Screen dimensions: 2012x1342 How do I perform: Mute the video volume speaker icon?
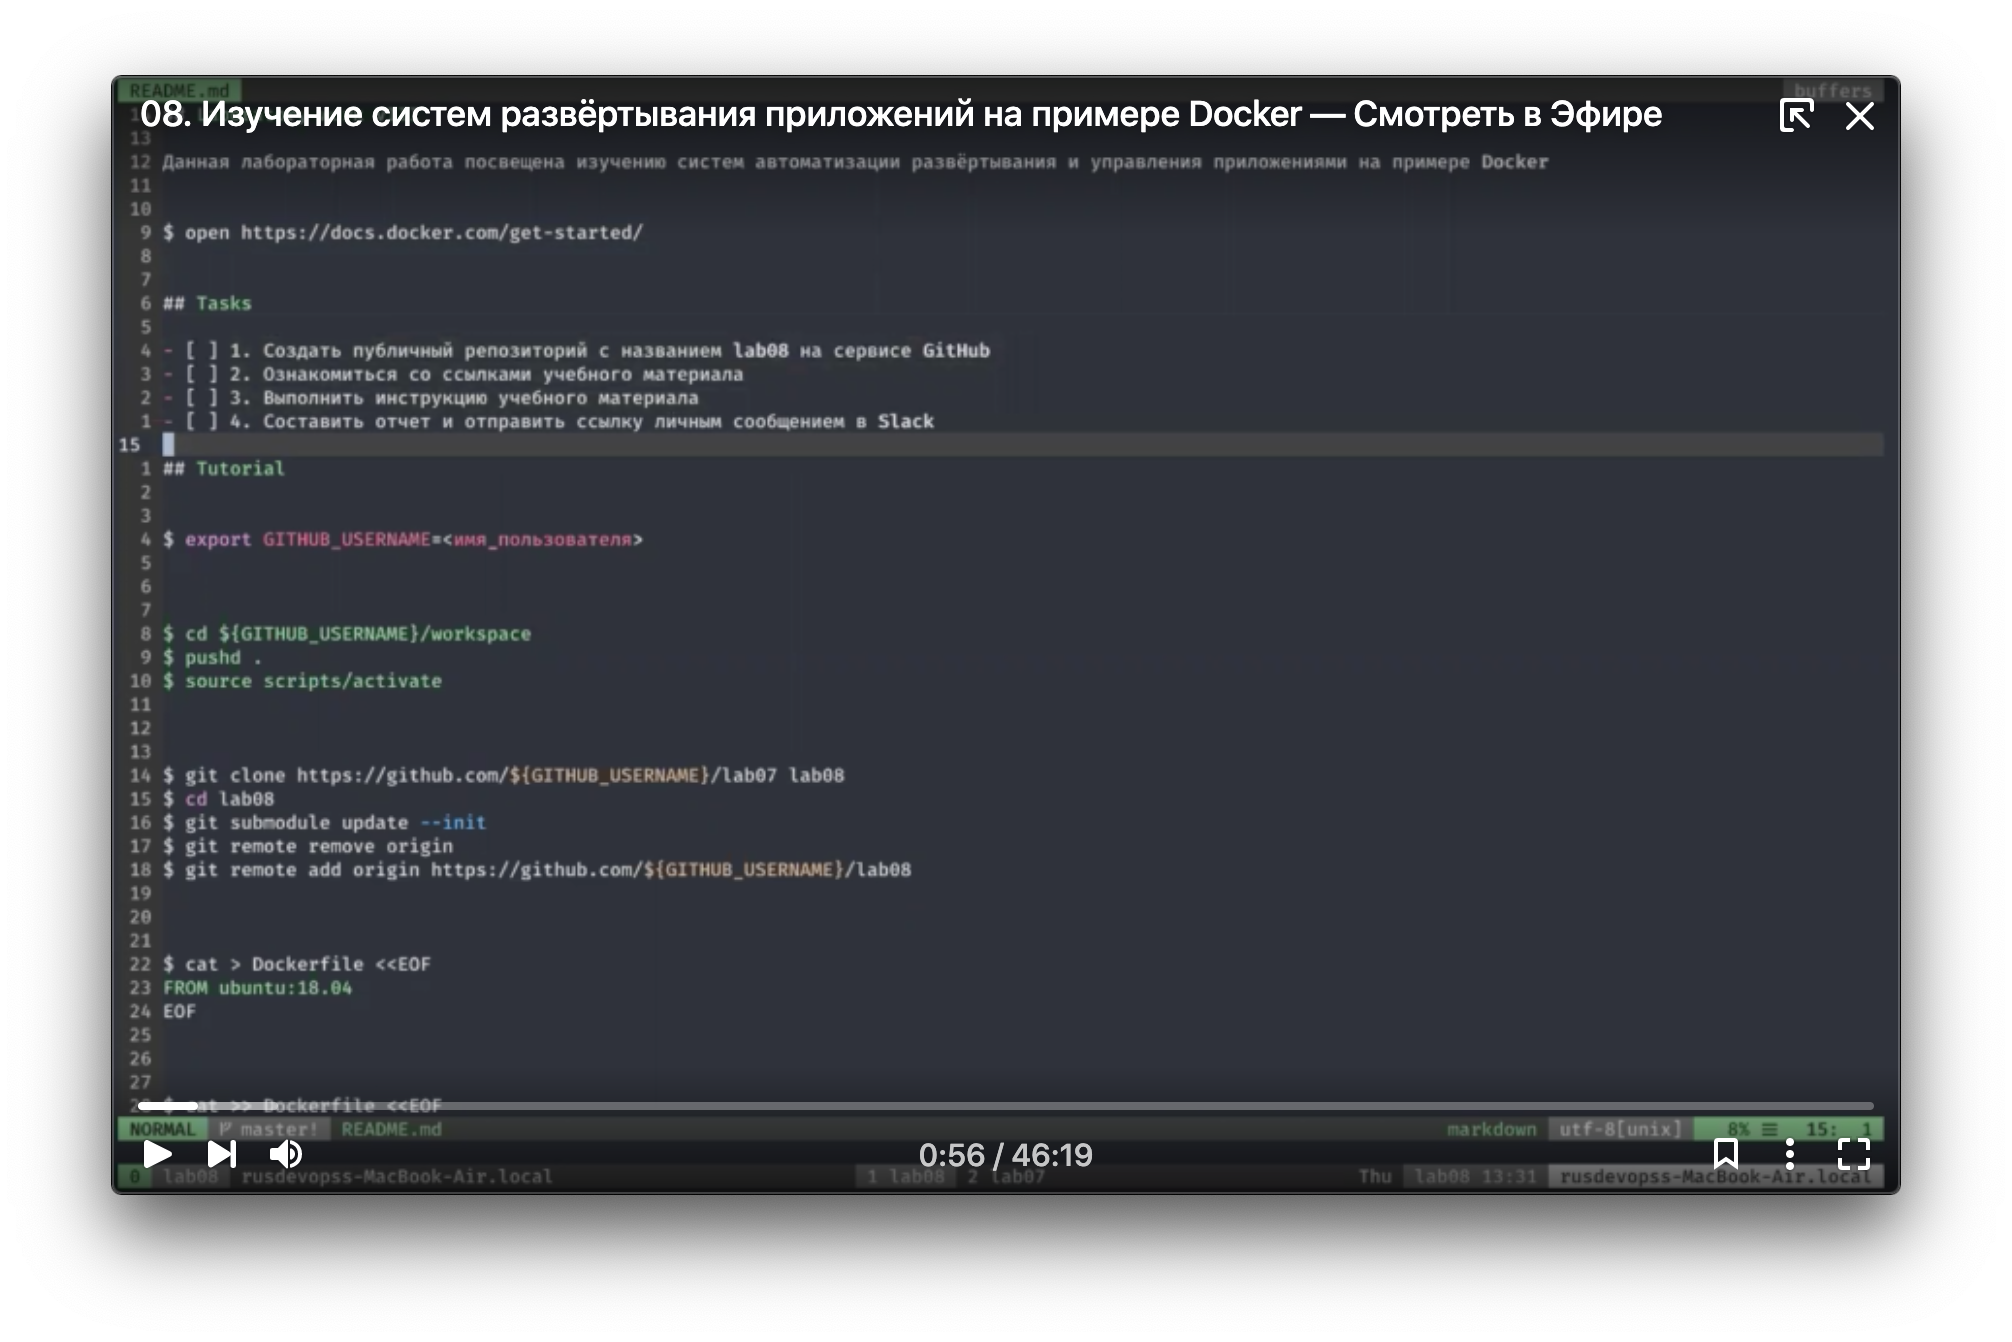(x=285, y=1154)
